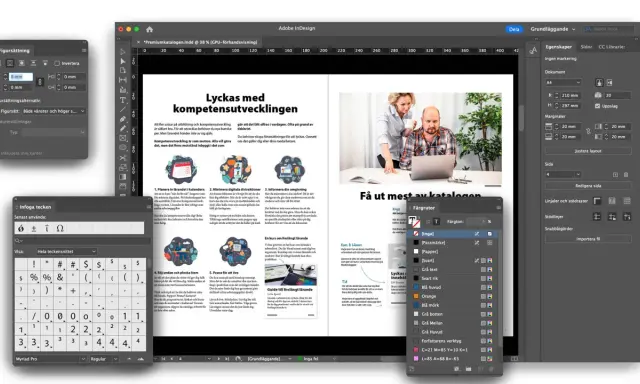Image resolution: width=640 pixels, height=384 pixels.
Task: Pick the Page tool in toolbox
Action: 123,70
